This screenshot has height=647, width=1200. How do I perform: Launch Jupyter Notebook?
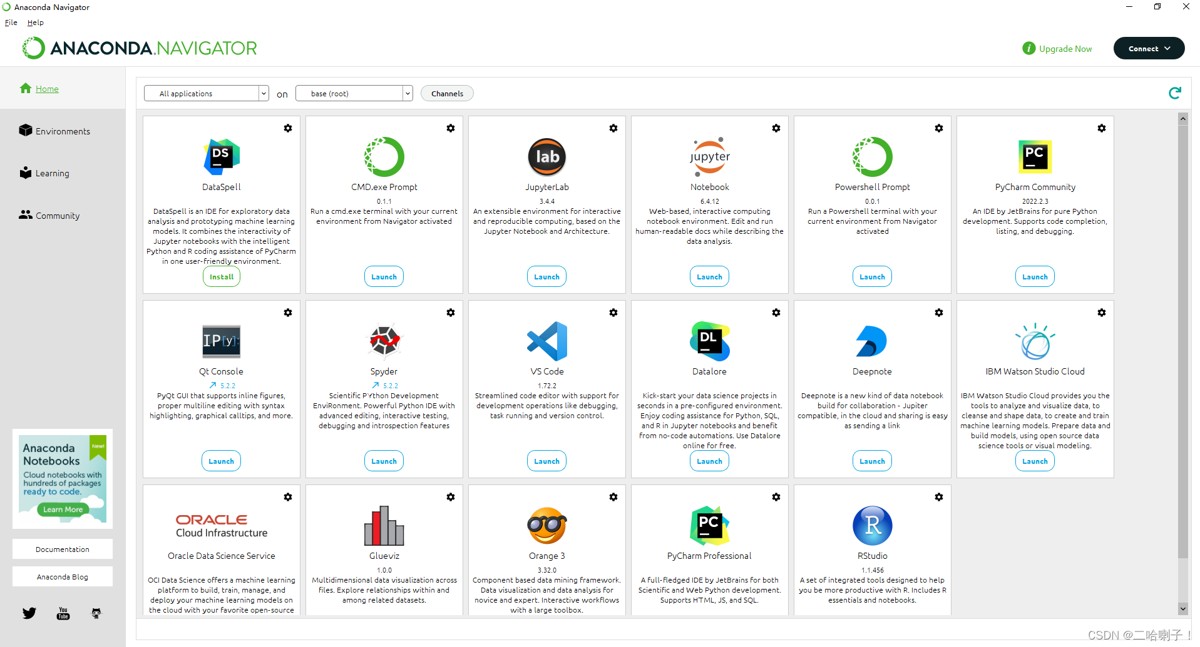coord(710,277)
